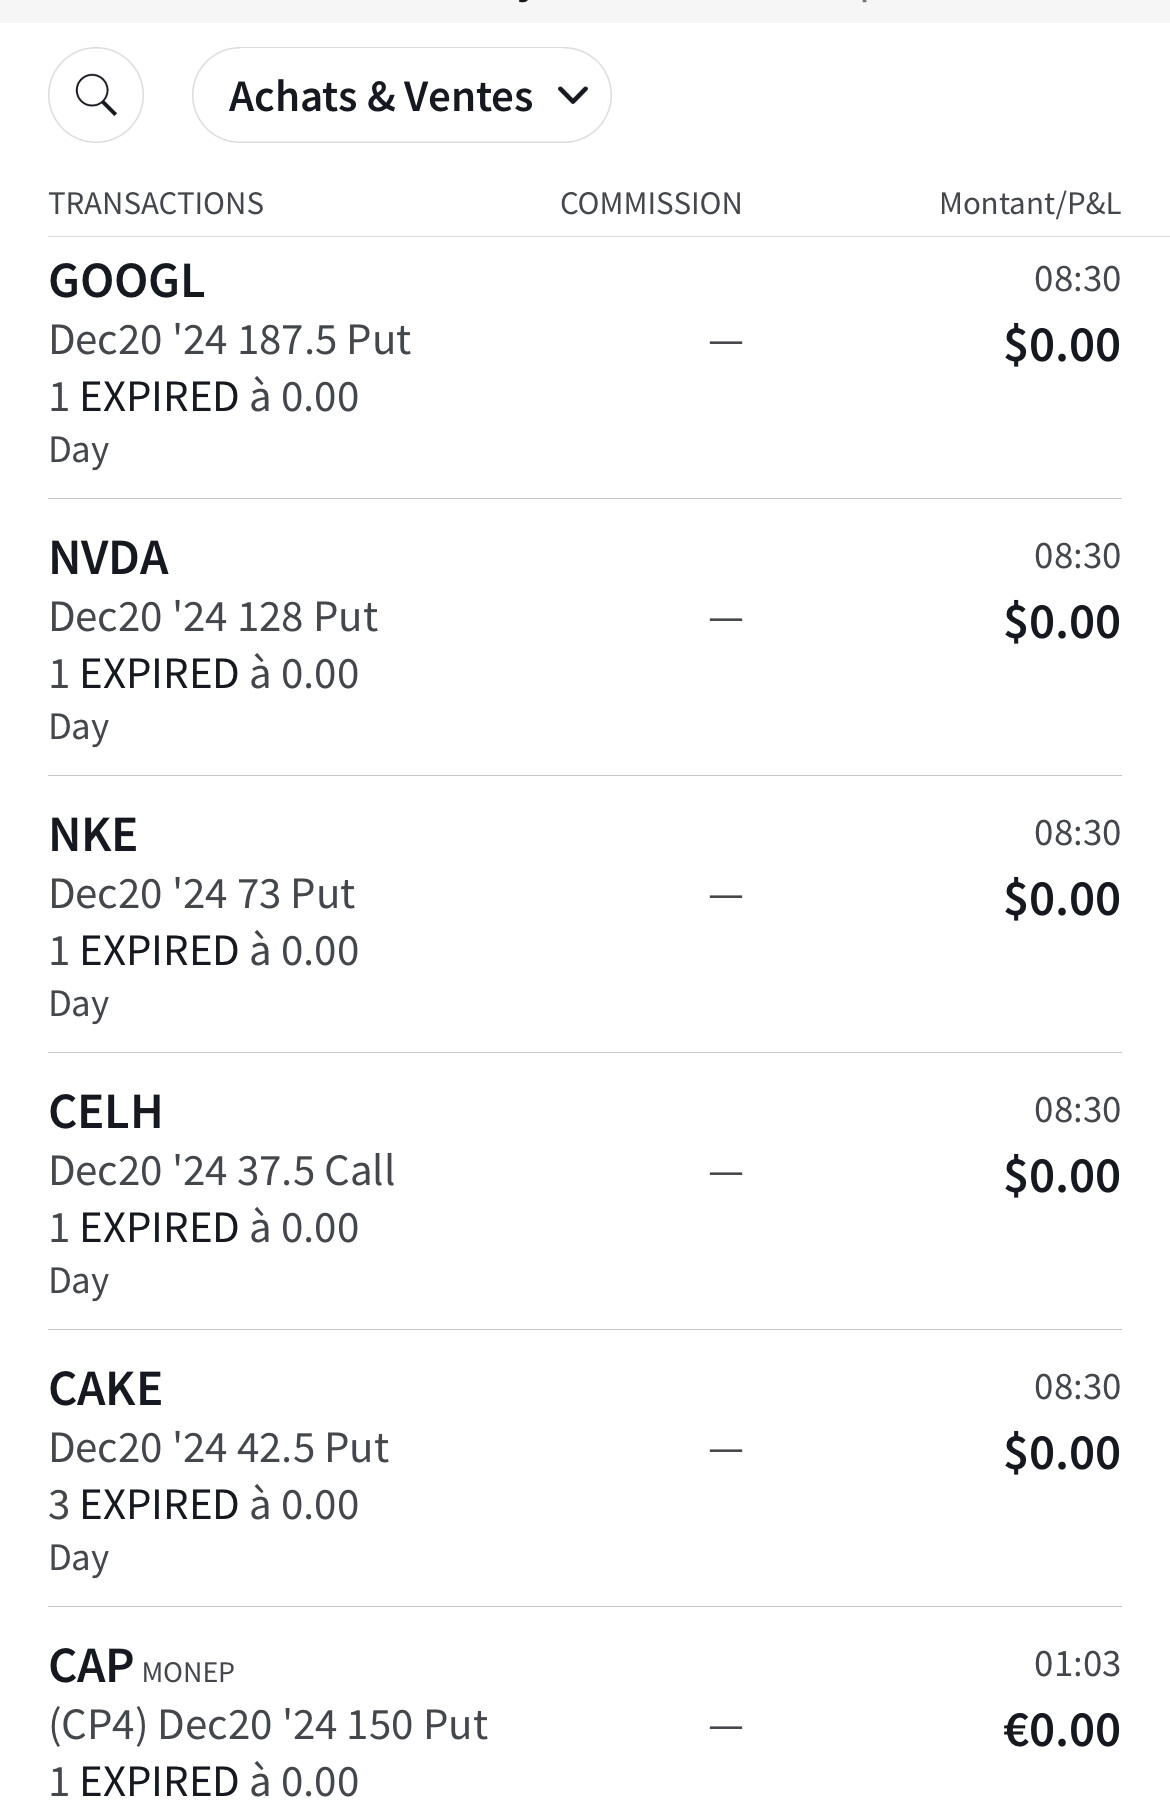The height and width of the screenshot is (1817, 1170).
Task: Click the CAP €0.00 amount
Action: (1061, 1731)
